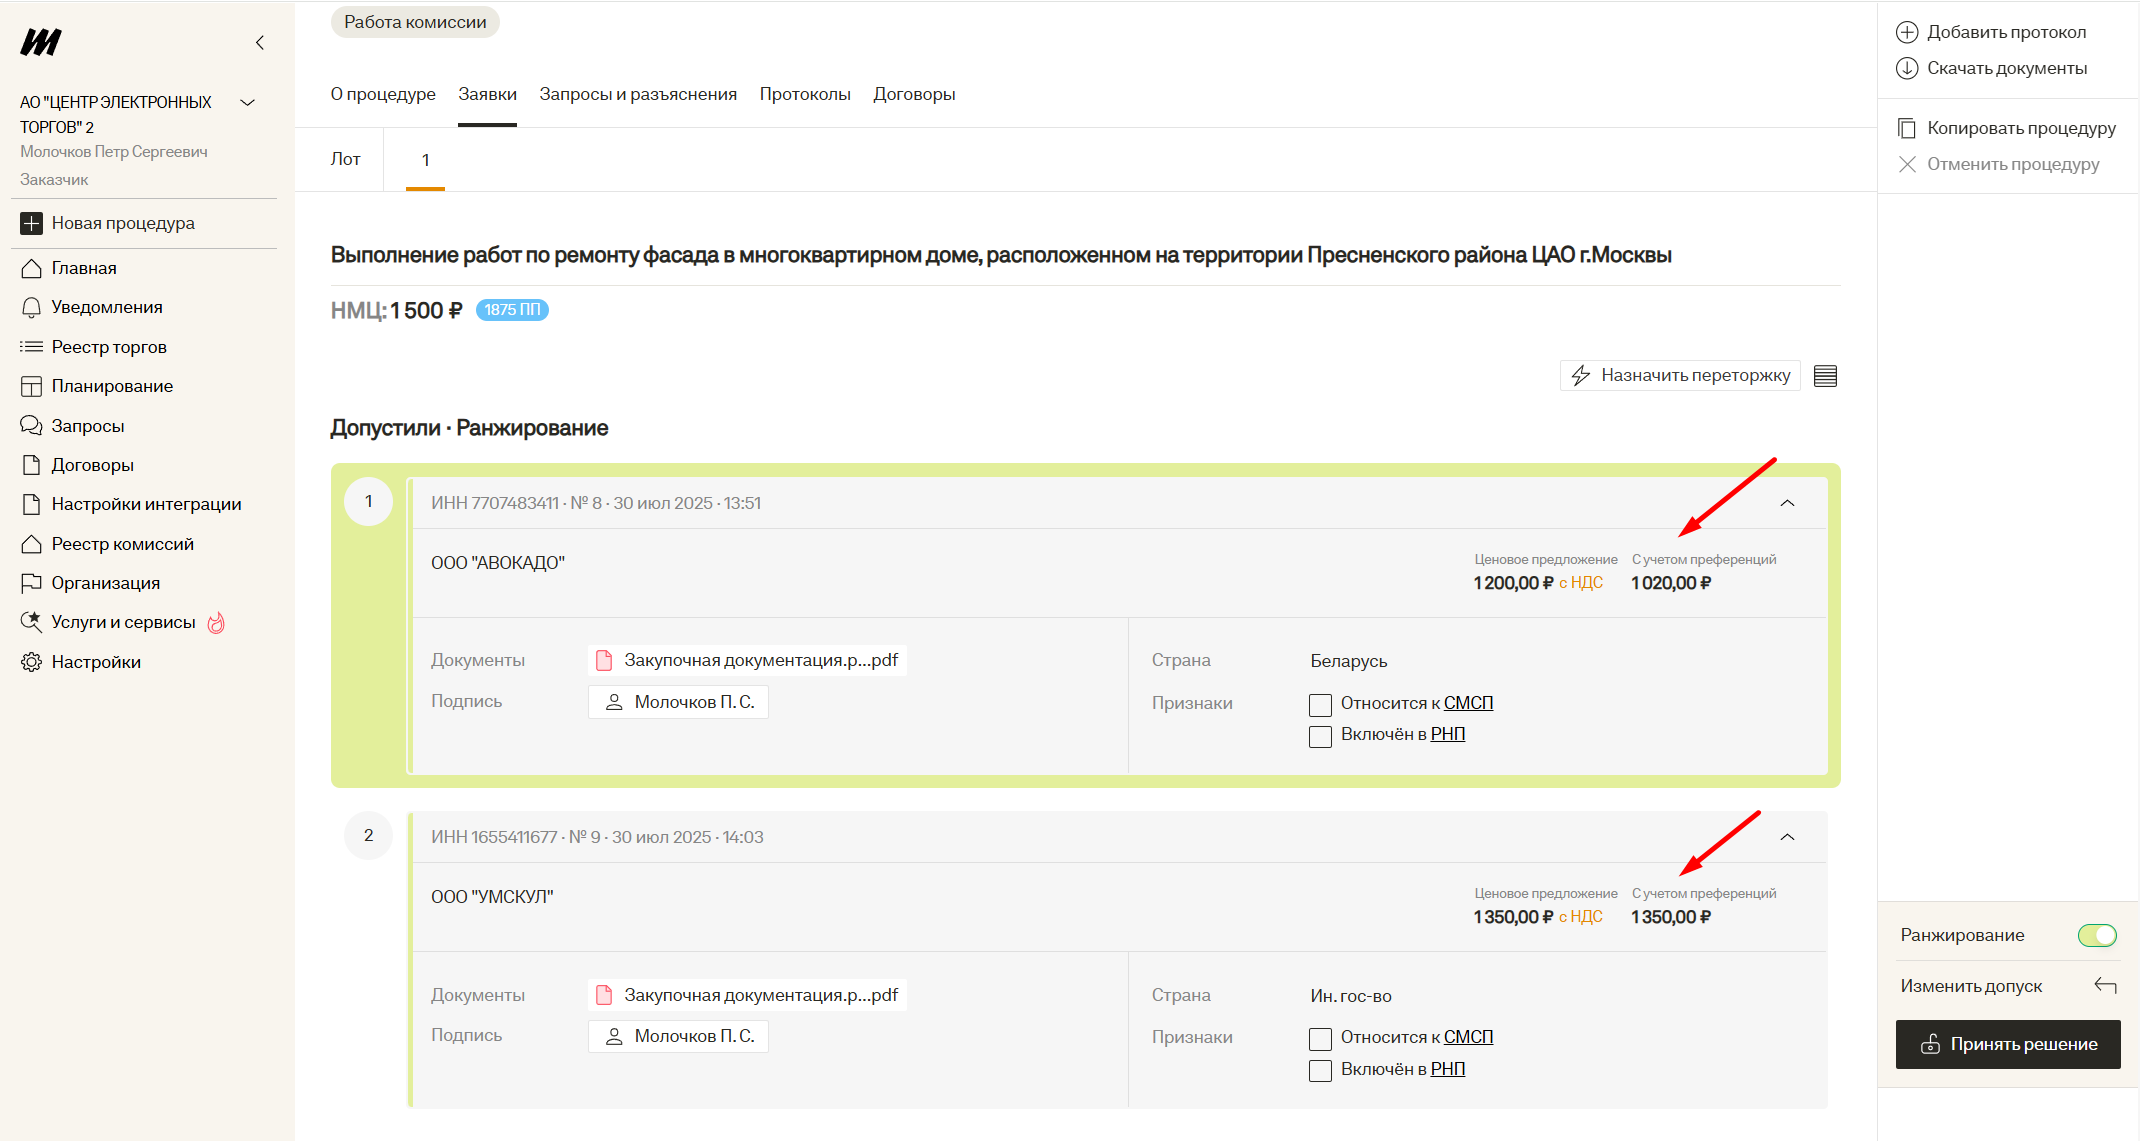
Task: Click the Скачать документы download icon
Action: click(x=1907, y=68)
